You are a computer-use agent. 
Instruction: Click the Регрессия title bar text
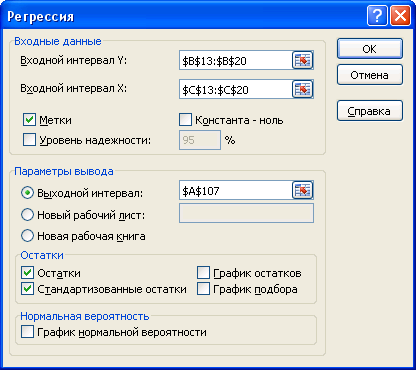click(41, 16)
